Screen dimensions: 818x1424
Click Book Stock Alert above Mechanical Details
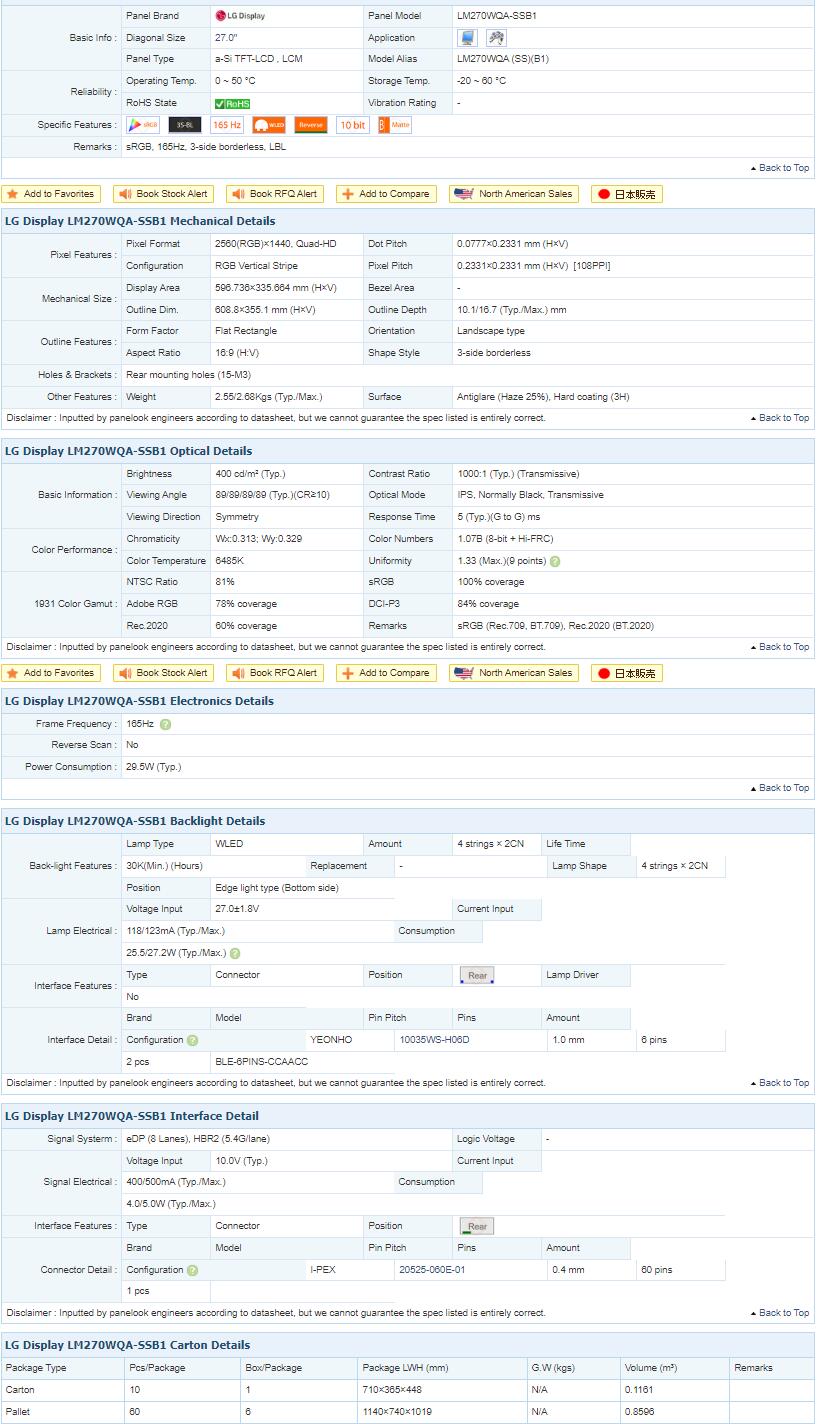tap(164, 194)
